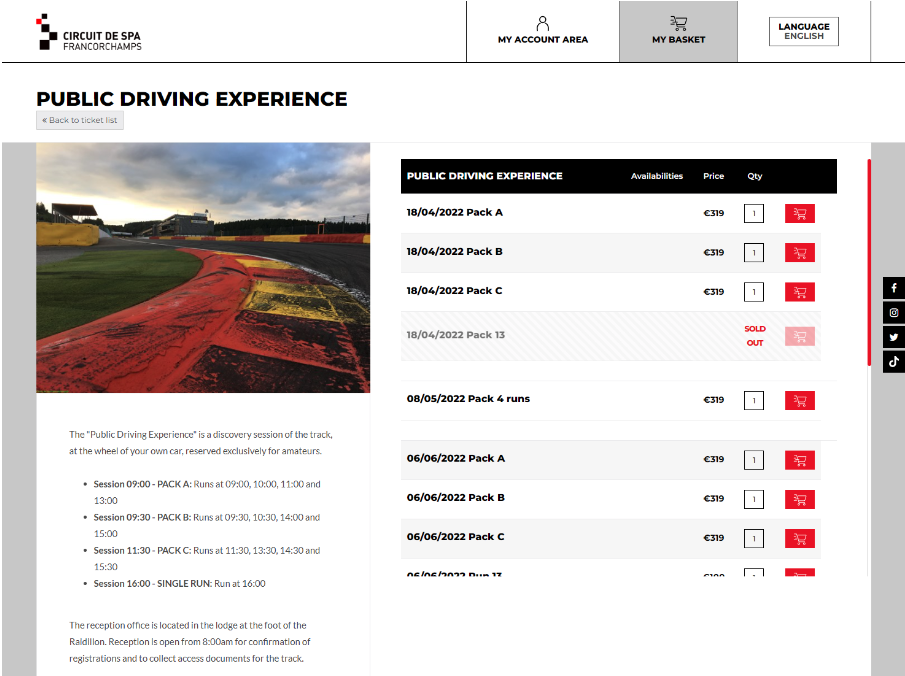Add 06/06/2022 Pack A to basket

[x=799, y=460]
